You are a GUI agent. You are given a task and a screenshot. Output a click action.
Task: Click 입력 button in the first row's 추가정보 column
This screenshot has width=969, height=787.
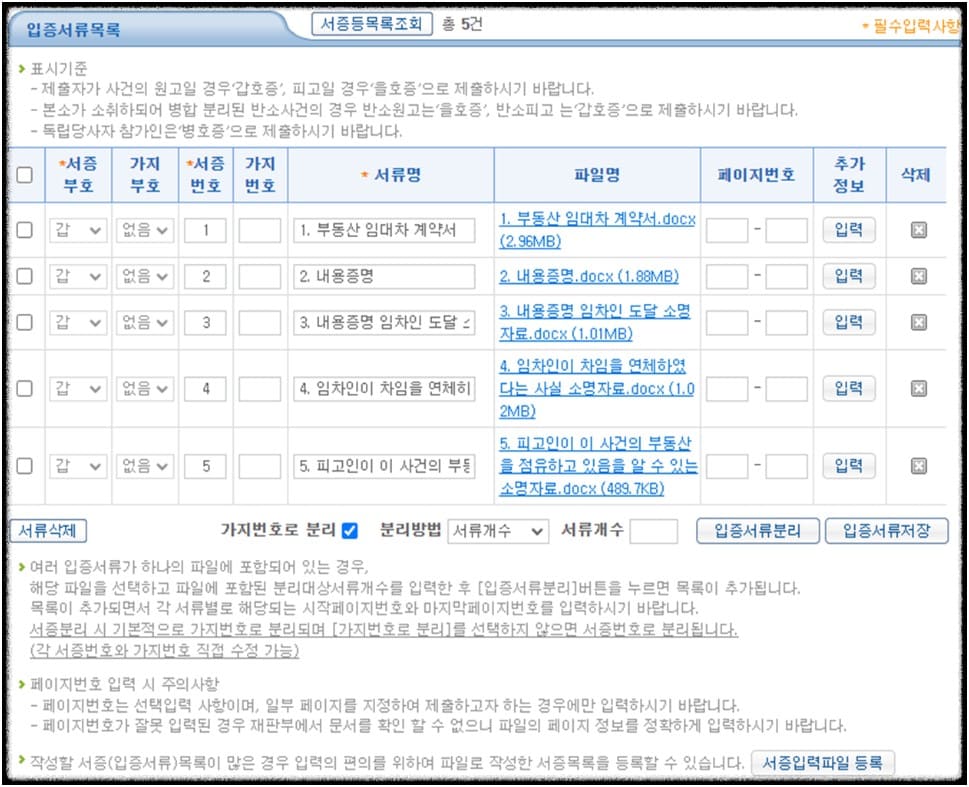coord(848,231)
